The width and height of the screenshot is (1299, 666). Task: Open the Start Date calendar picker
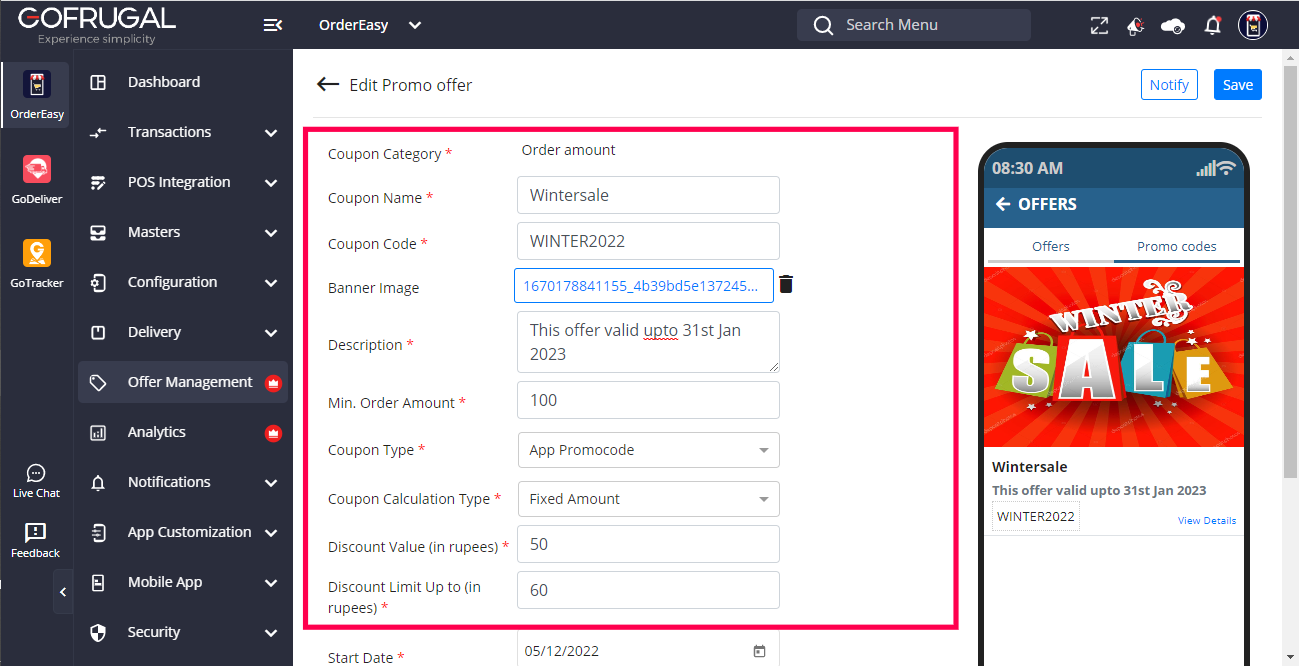[x=759, y=651]
